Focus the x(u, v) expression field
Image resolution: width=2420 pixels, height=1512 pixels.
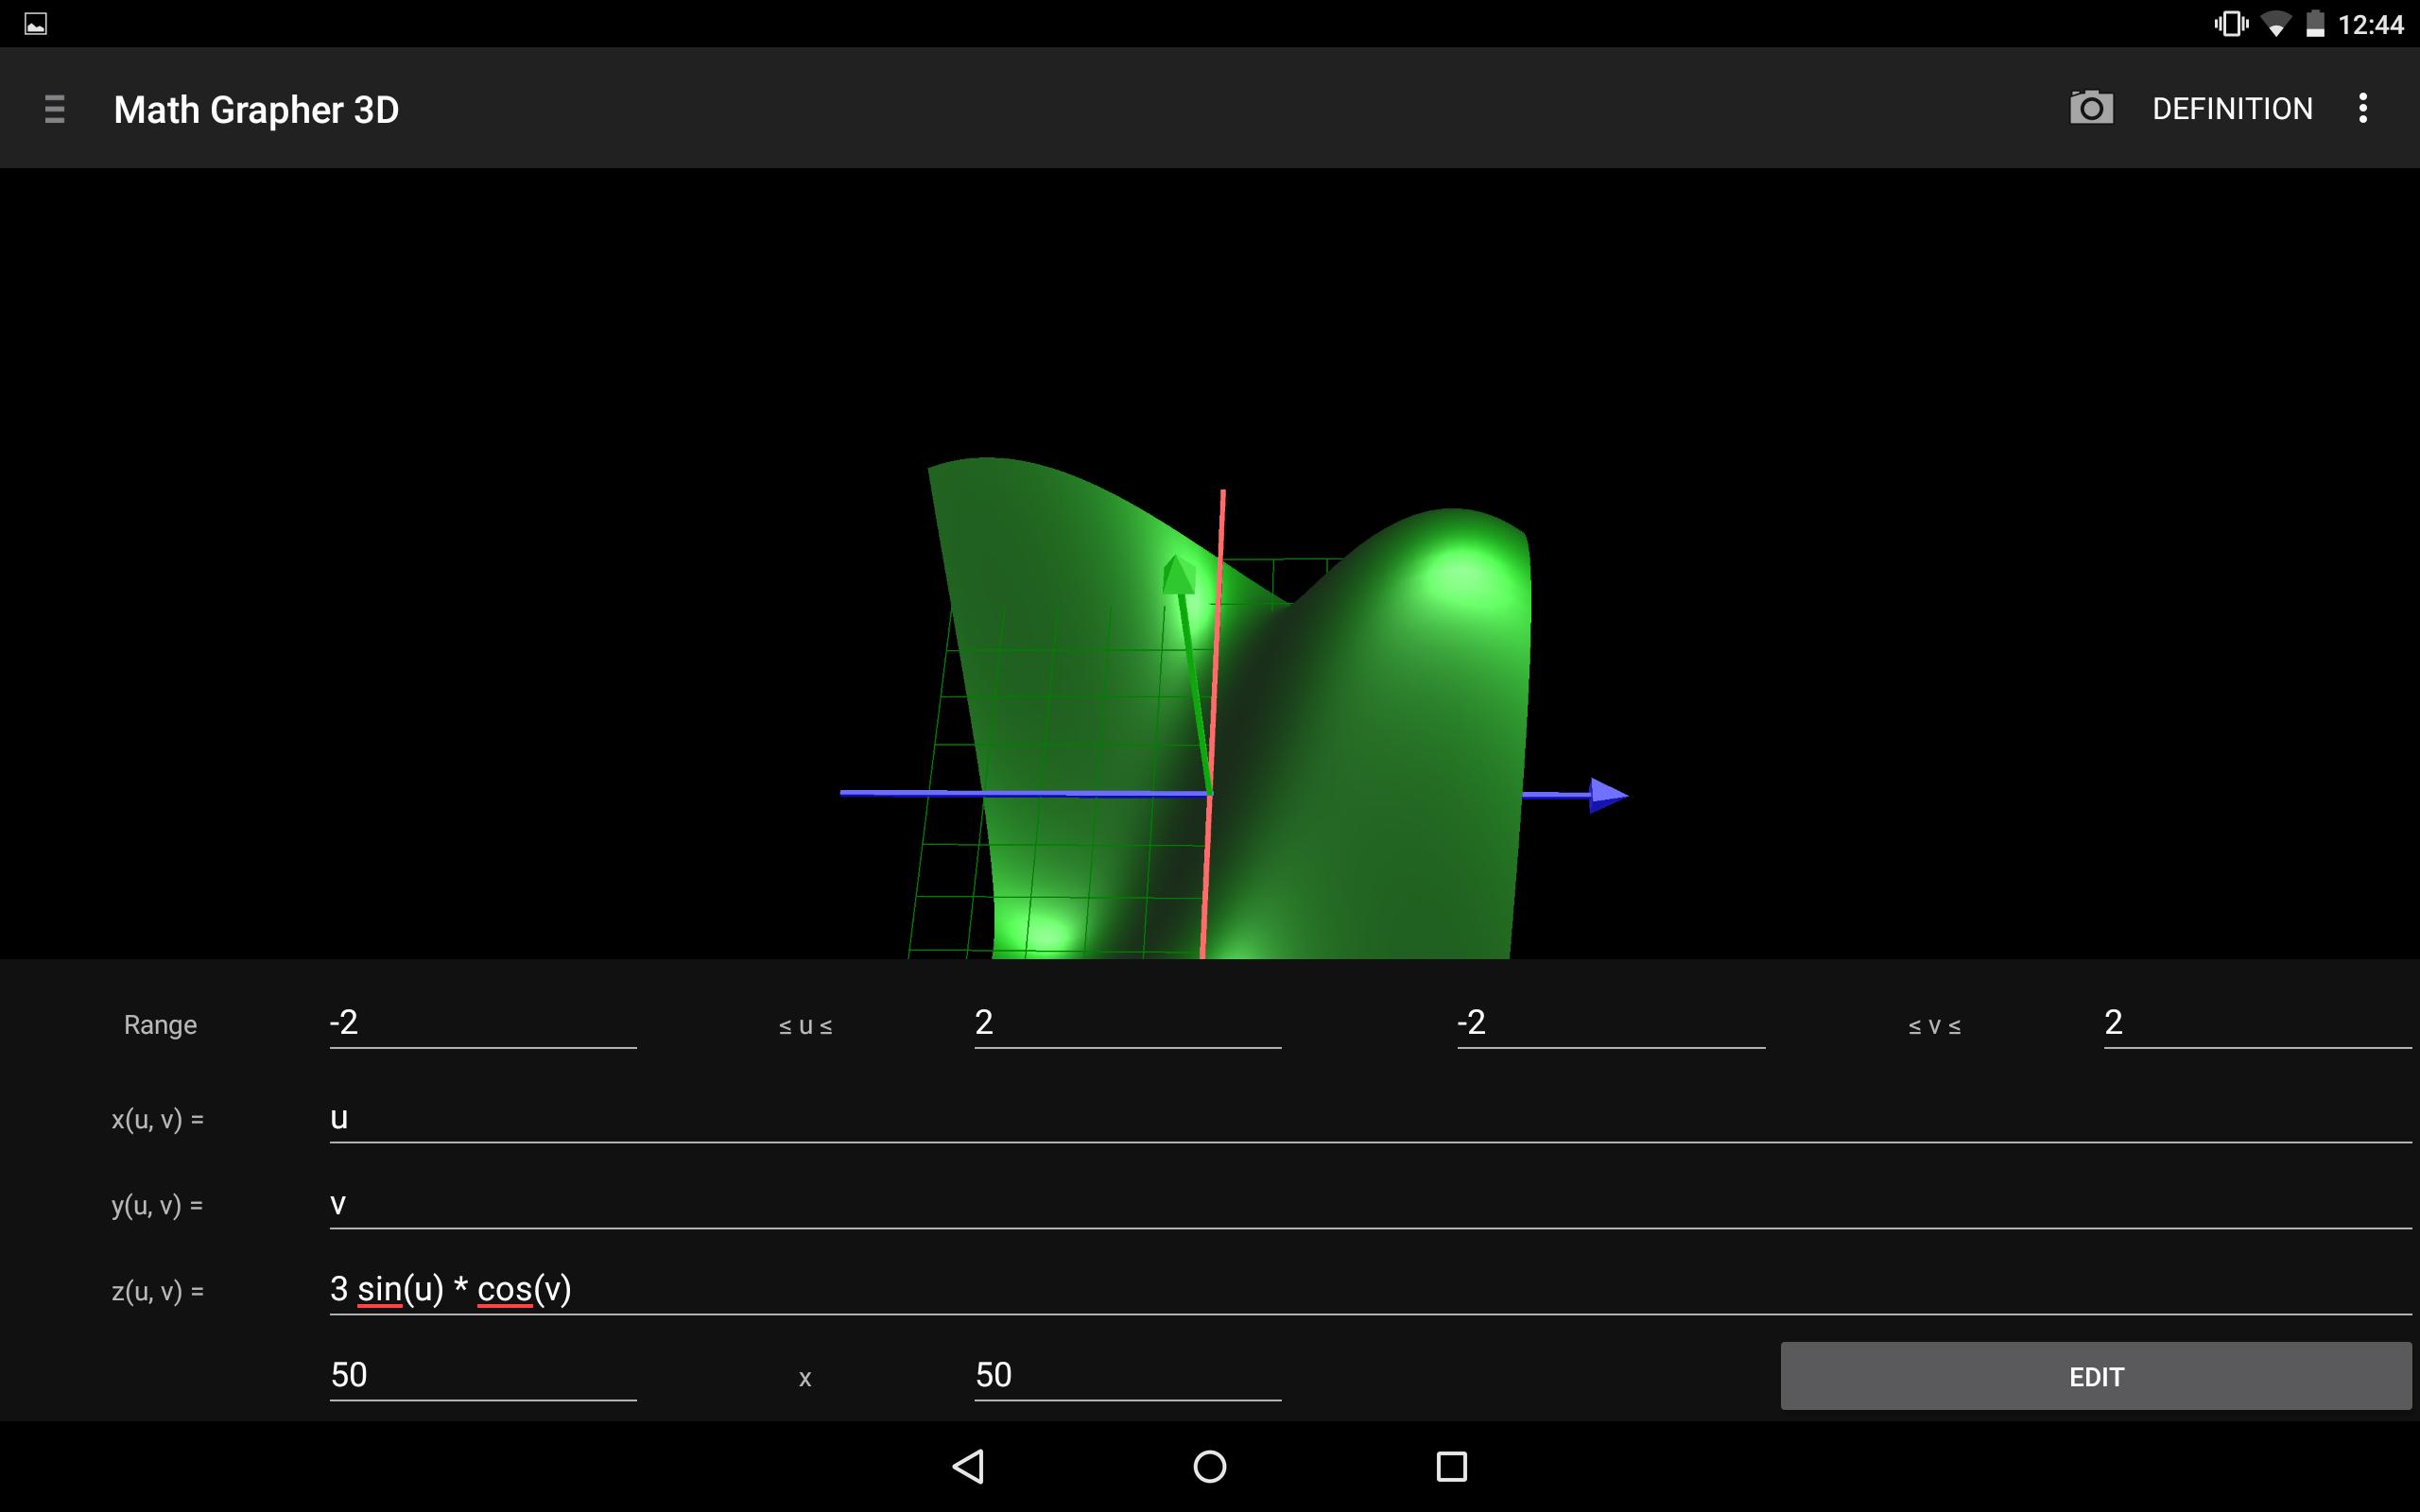tap(1371, 1118)
